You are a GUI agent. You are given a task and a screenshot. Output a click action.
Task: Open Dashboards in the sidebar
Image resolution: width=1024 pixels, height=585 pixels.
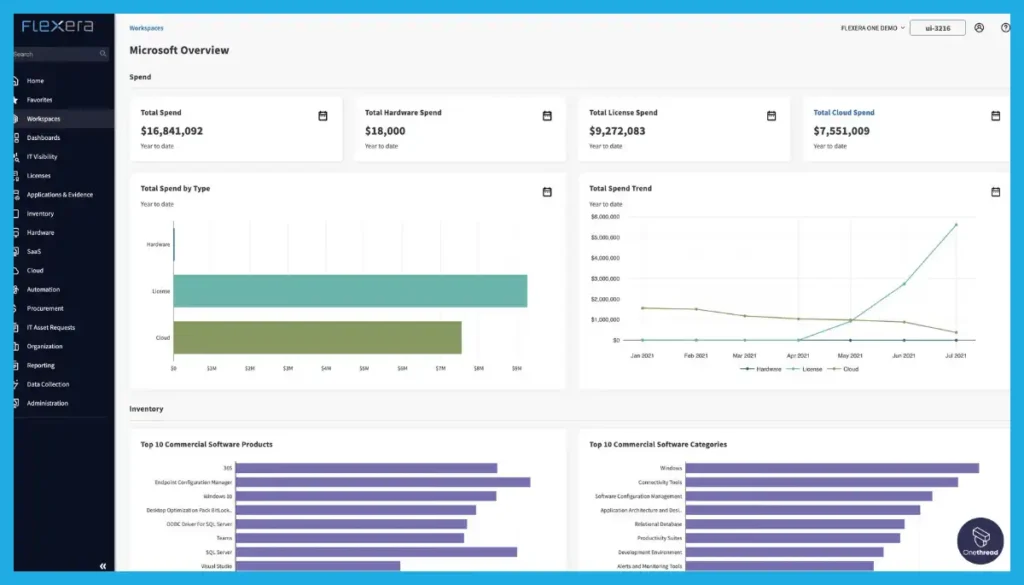click(43, 138)
